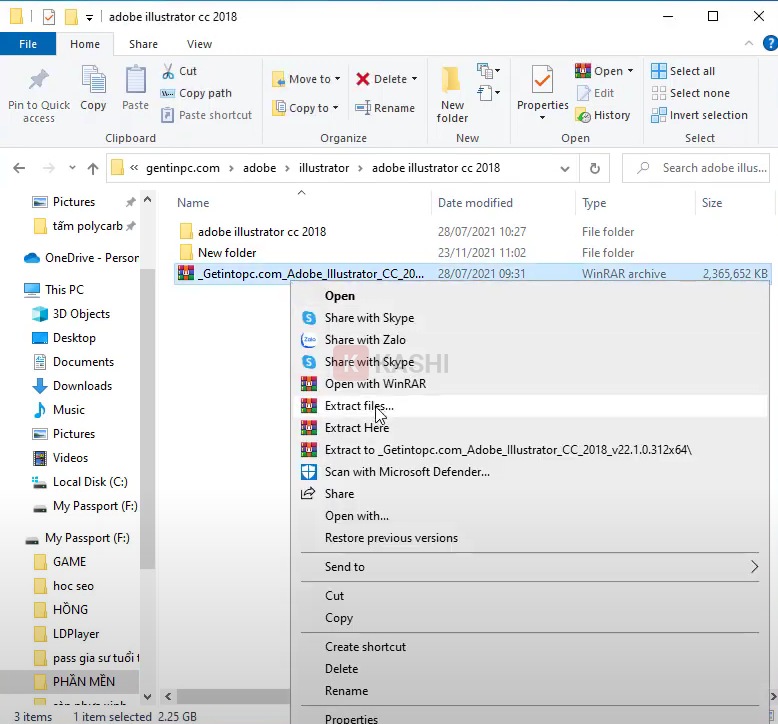The width and height of the screenshot is (778, 724).
Task: Open the Easy access dropdown icon
Action: [488, 93]
